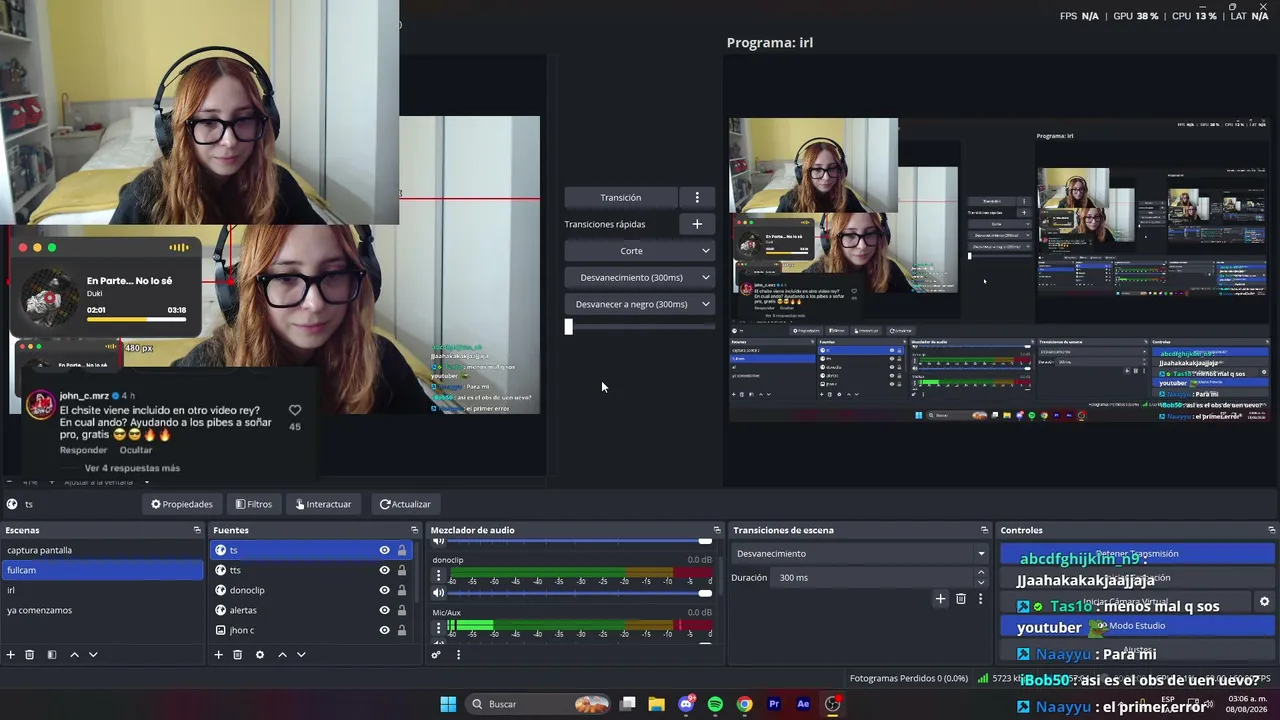
Task: Open Propiedades for the selected source
Action: point(182,504)
